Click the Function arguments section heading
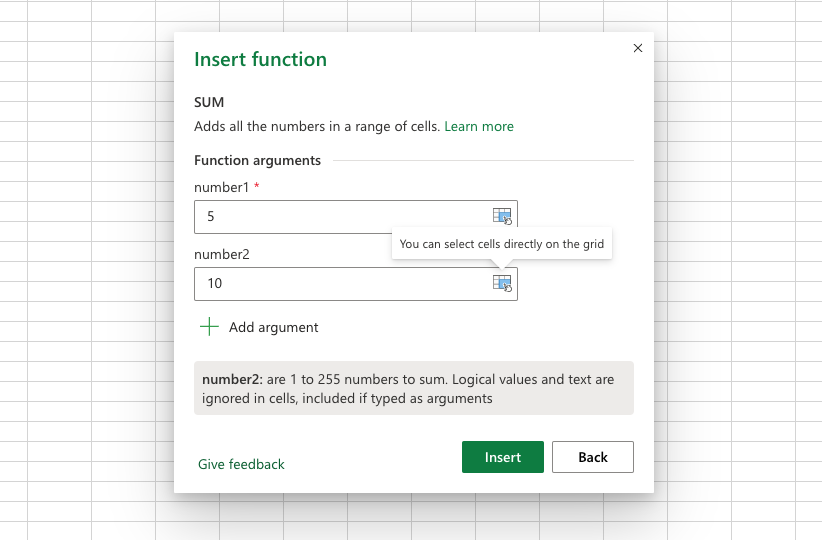The width and height of the screenshot is (822, 540). (x=257, y=160)
